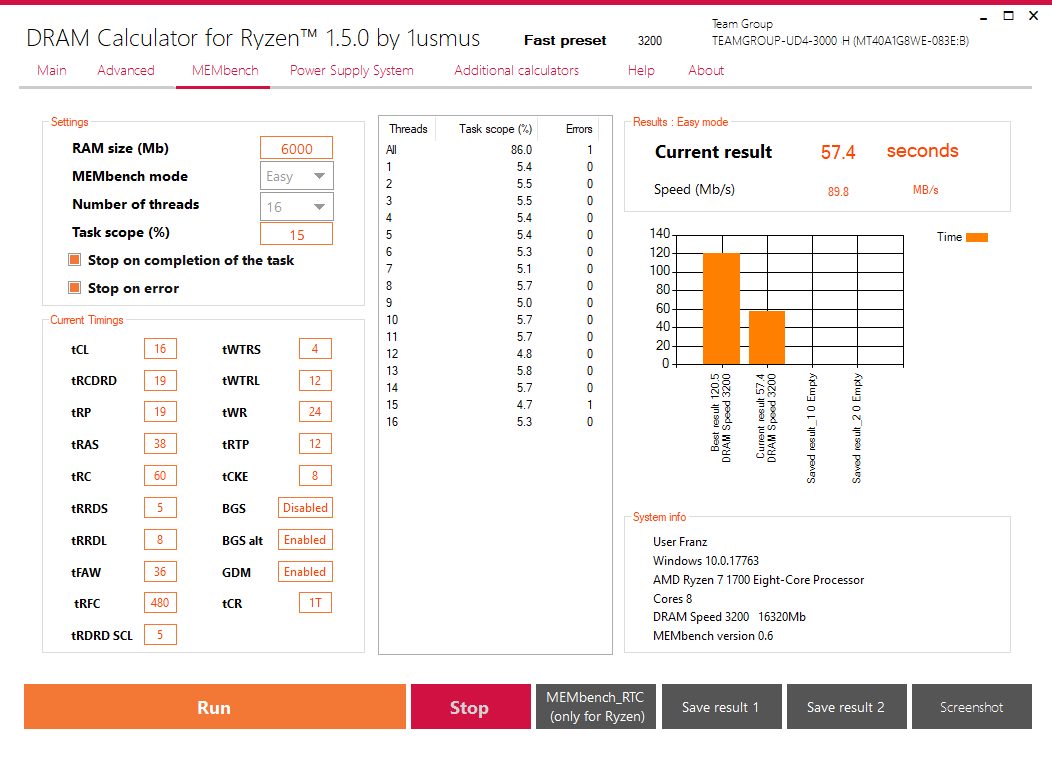Screen dimensions: 1052x771
Task: Click the tCR value 1T
Action: click(315, 603)
